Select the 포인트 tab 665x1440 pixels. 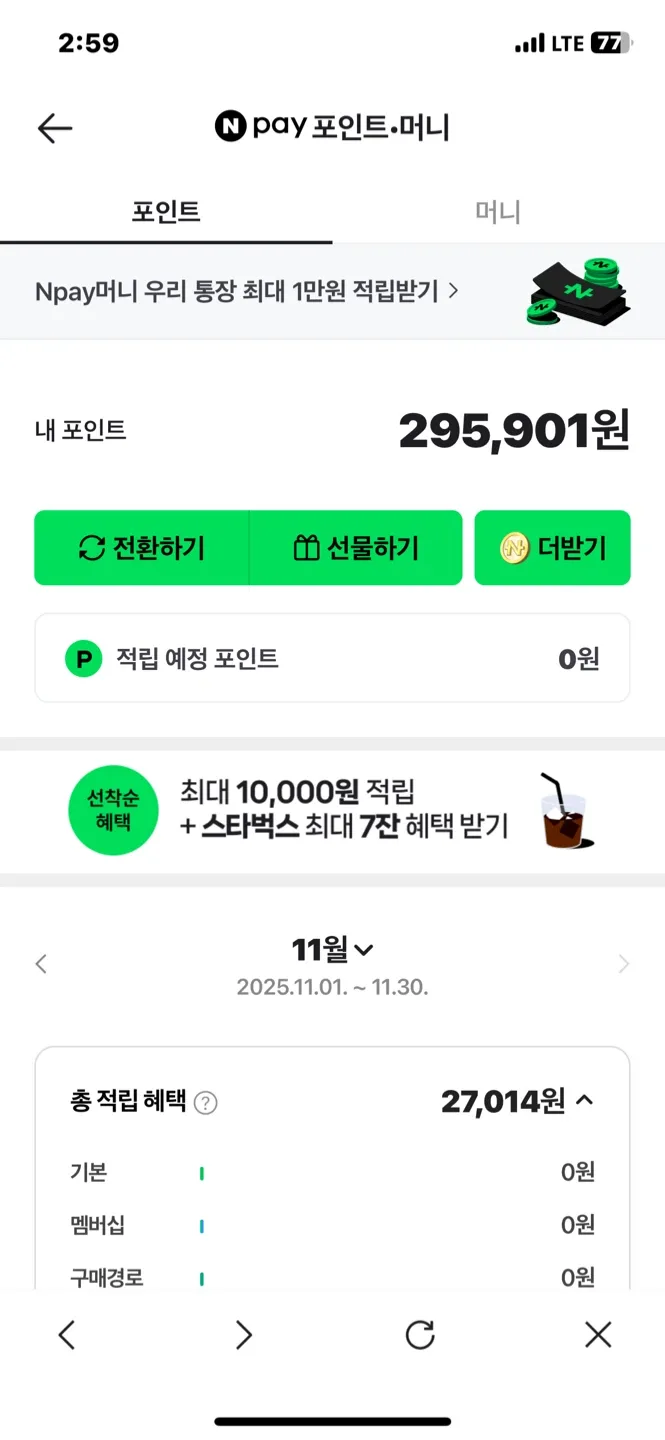[166, 212]
